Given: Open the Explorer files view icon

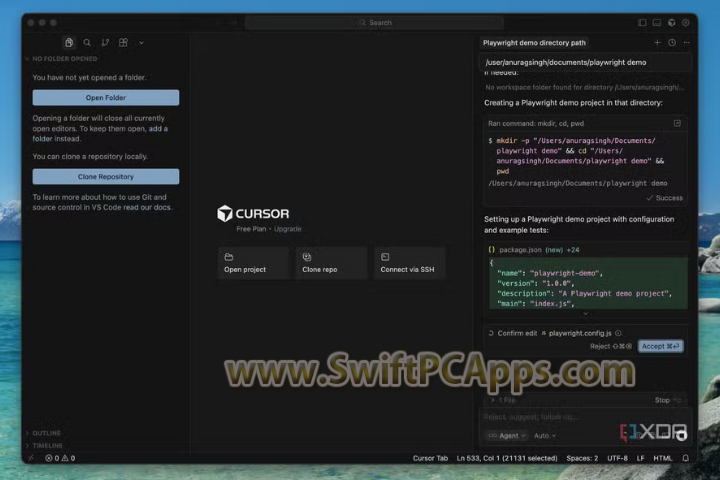Looking at the screenshot, I should 69,43.
